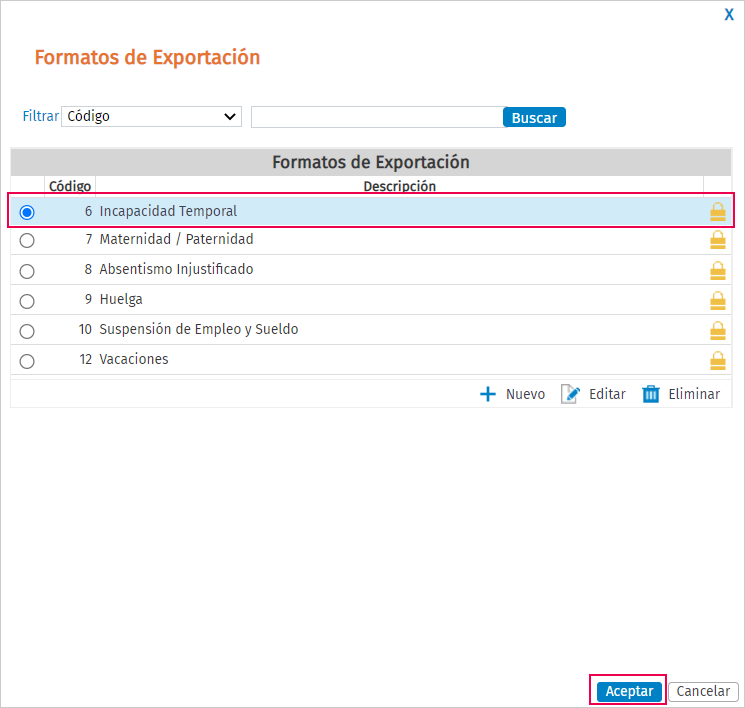Click the Nuevo label

525,394
